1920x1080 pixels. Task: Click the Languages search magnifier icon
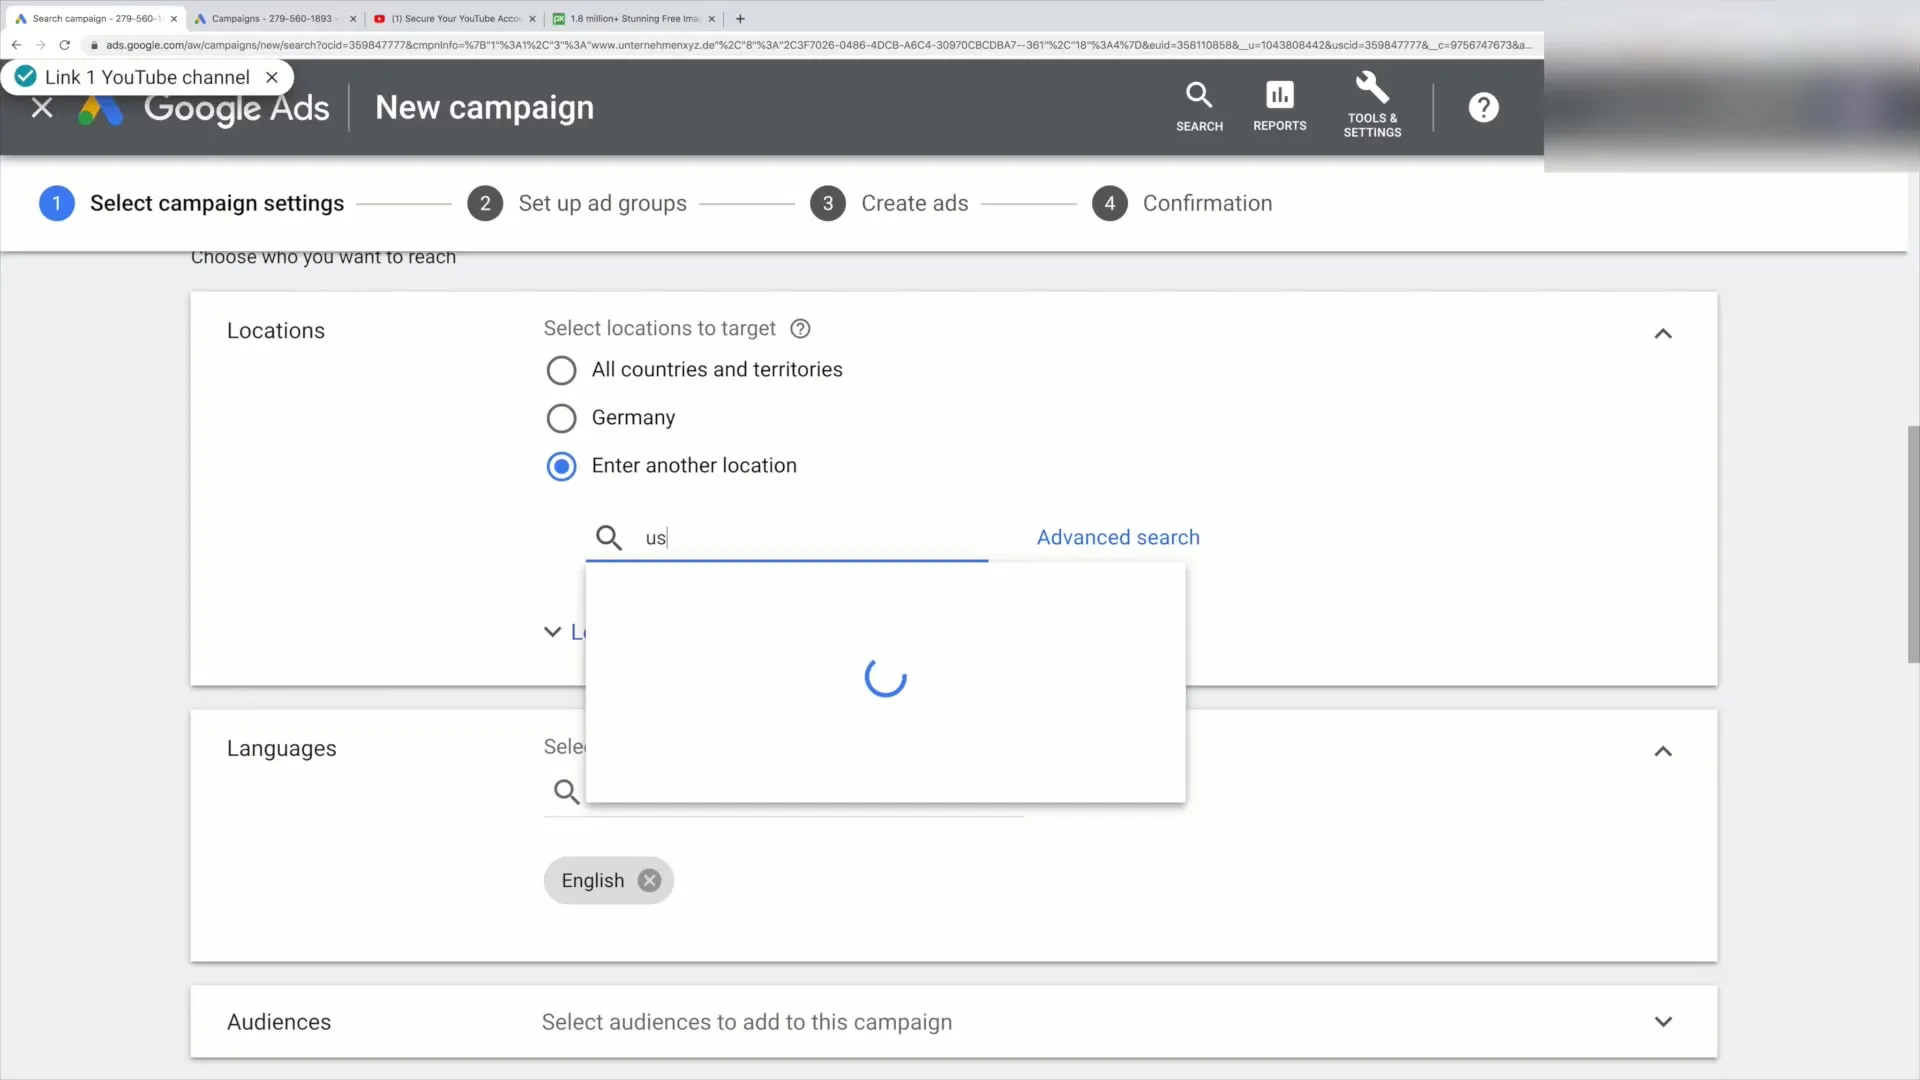tap(566, 791)
